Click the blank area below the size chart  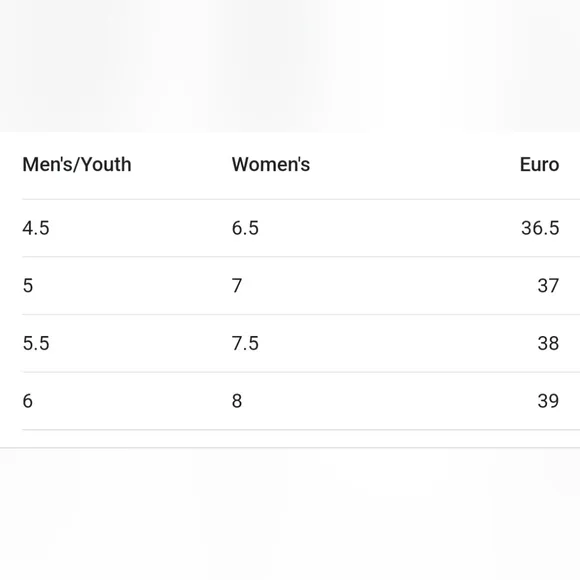pyautogui.click(x=290, y=514)
